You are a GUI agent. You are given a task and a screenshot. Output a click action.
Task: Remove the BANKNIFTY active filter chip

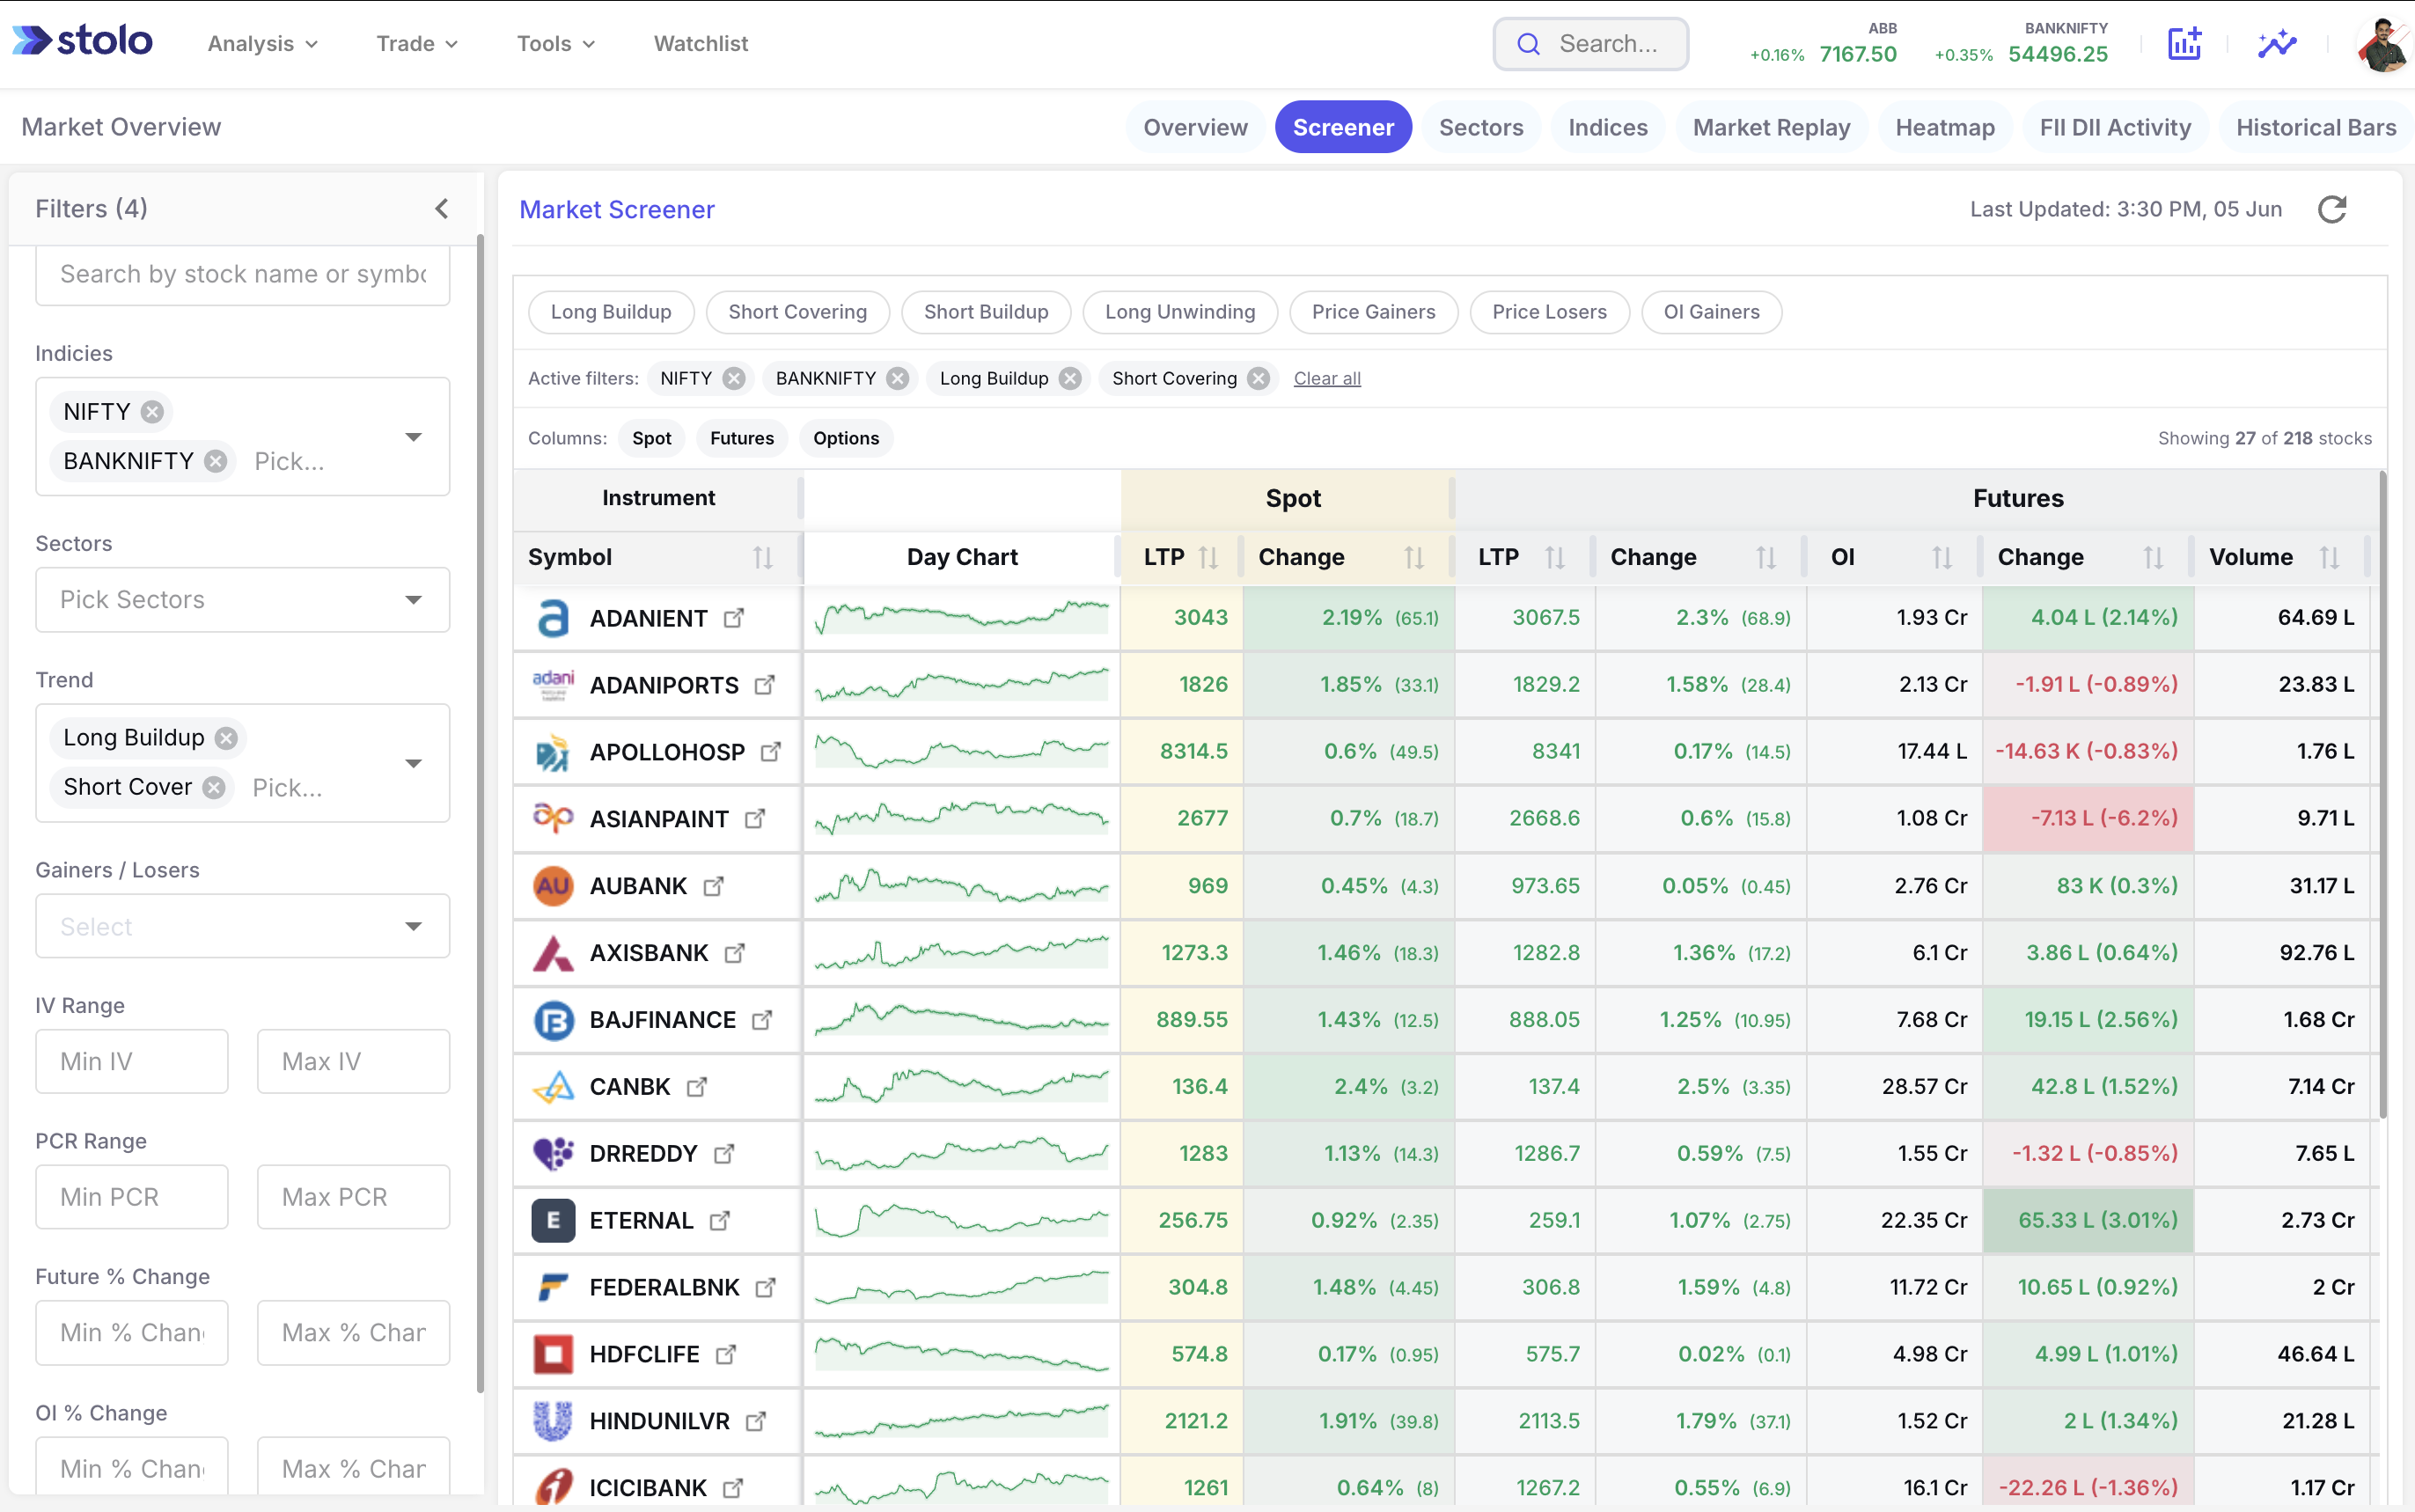point(898,378)
